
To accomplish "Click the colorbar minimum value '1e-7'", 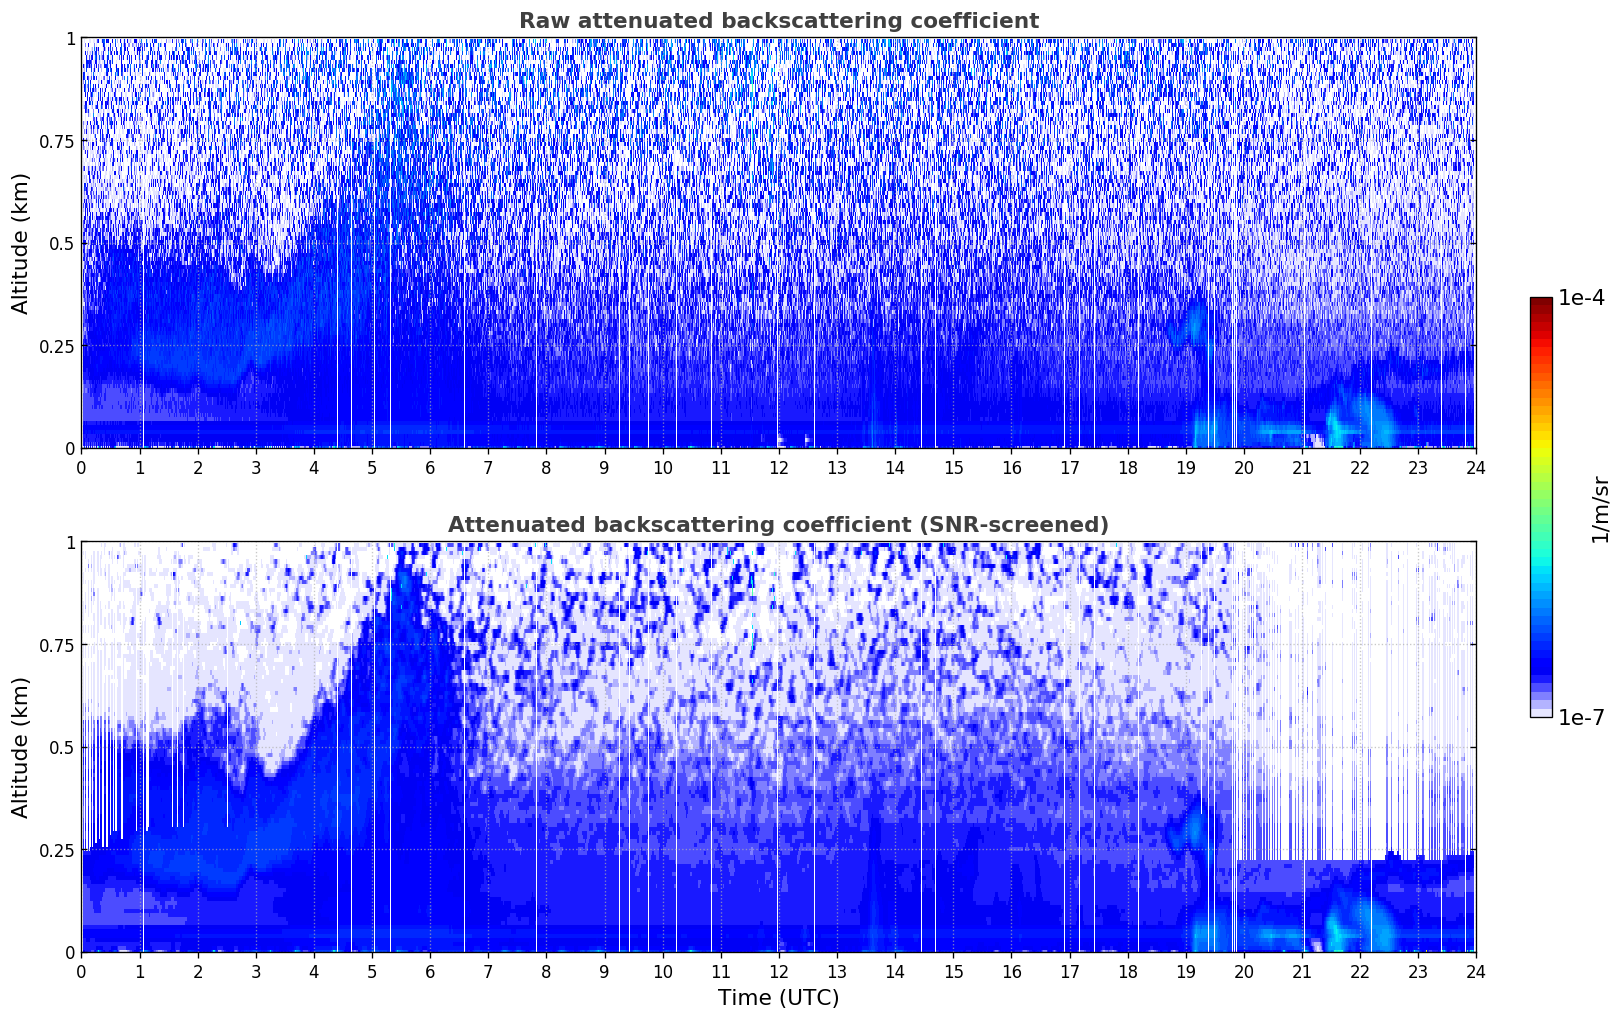I will (1581, 717).
